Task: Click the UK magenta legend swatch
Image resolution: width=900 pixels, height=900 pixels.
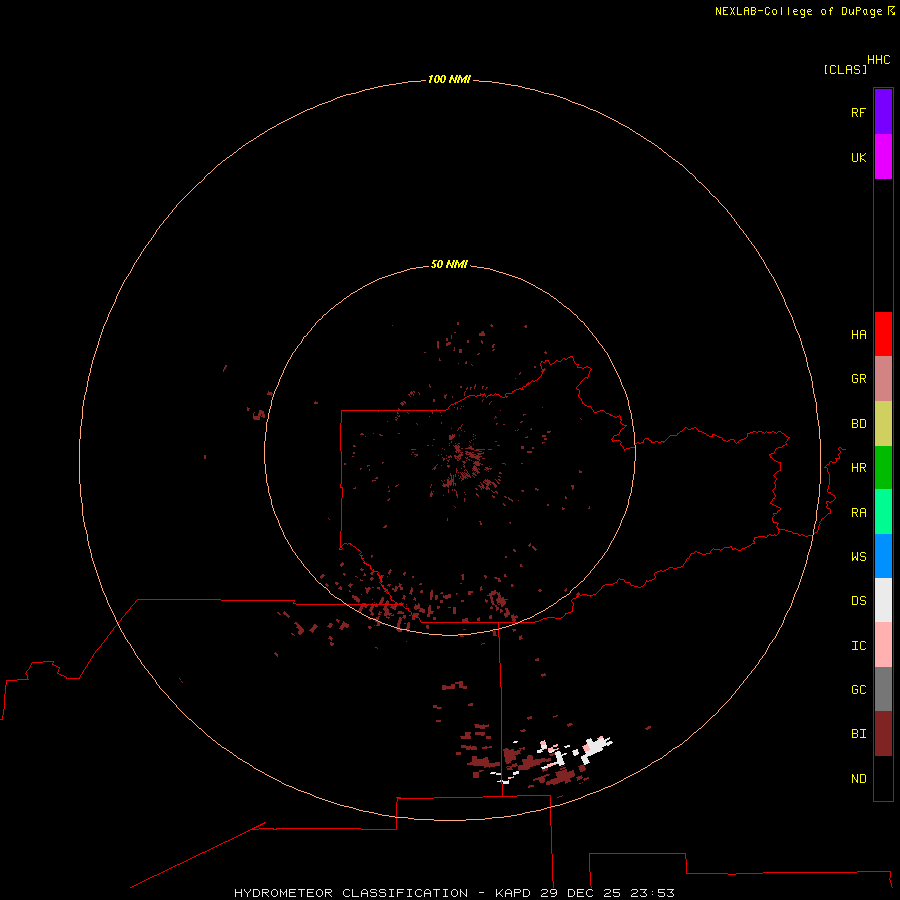Action: click(x=883, y=157)
